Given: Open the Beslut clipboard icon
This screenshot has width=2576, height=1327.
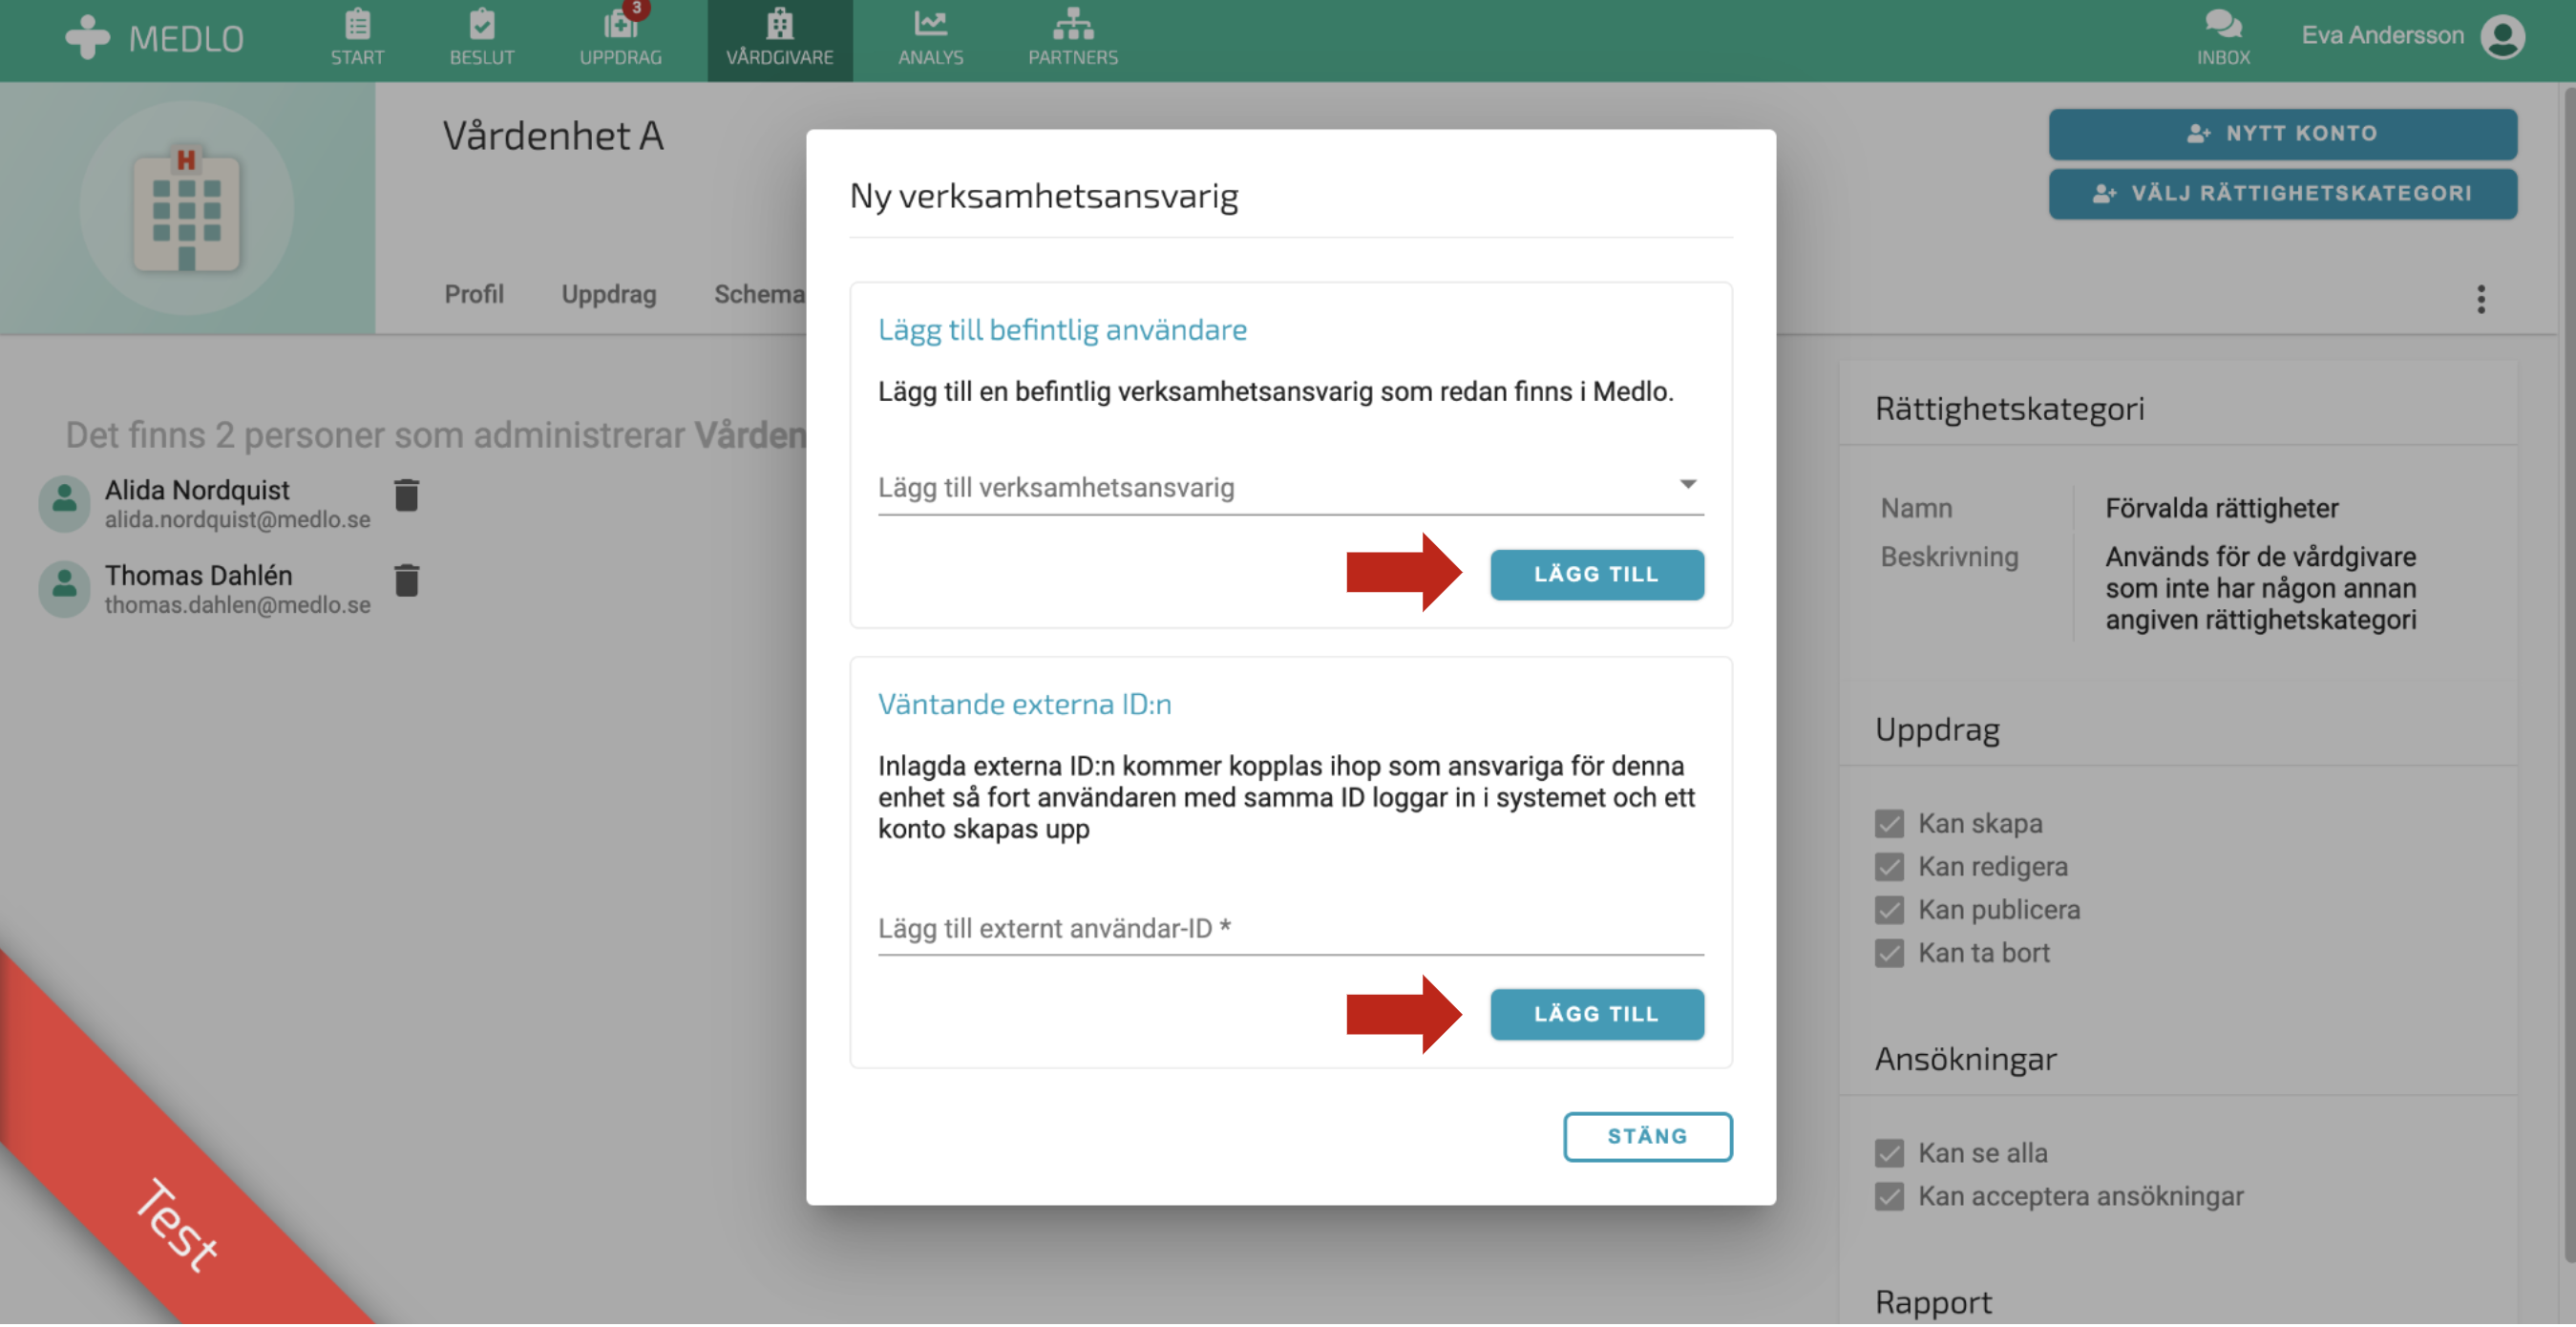Looking at the screenshot, I should [x=481, y=25].
